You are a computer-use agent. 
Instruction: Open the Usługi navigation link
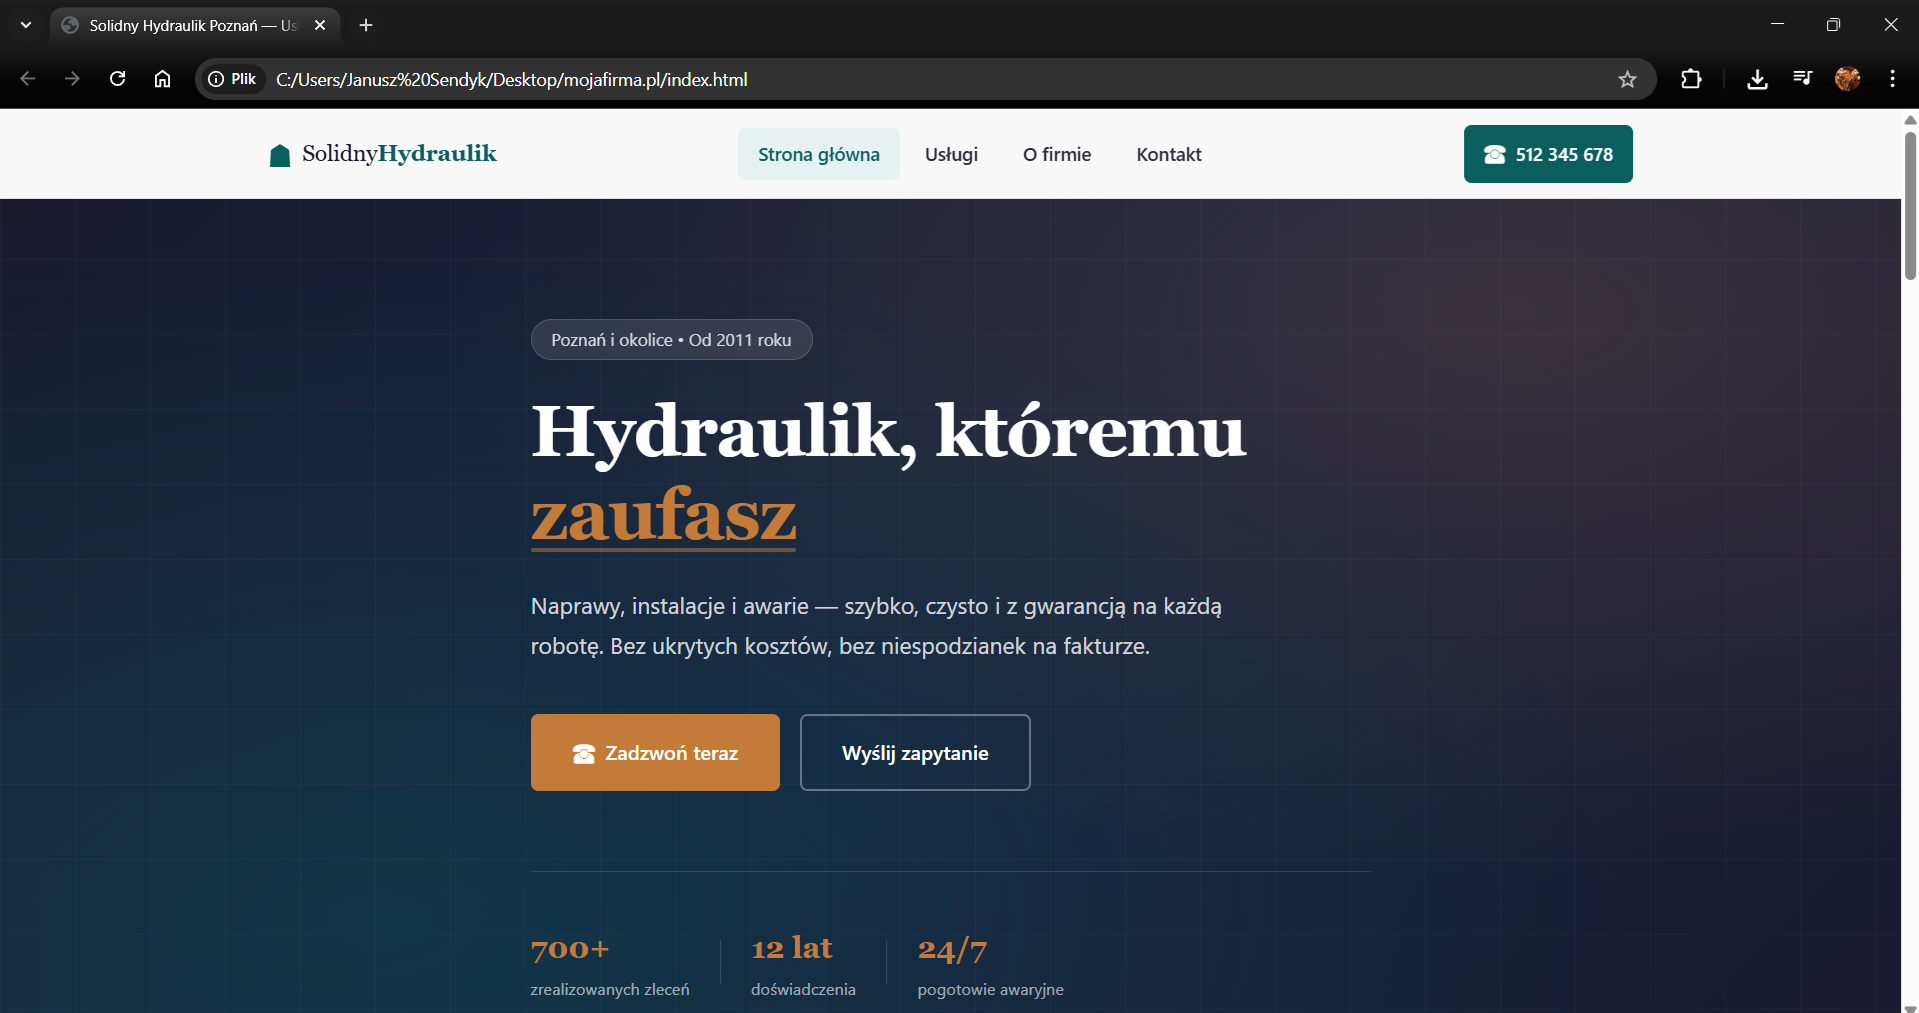click(951, 154)
